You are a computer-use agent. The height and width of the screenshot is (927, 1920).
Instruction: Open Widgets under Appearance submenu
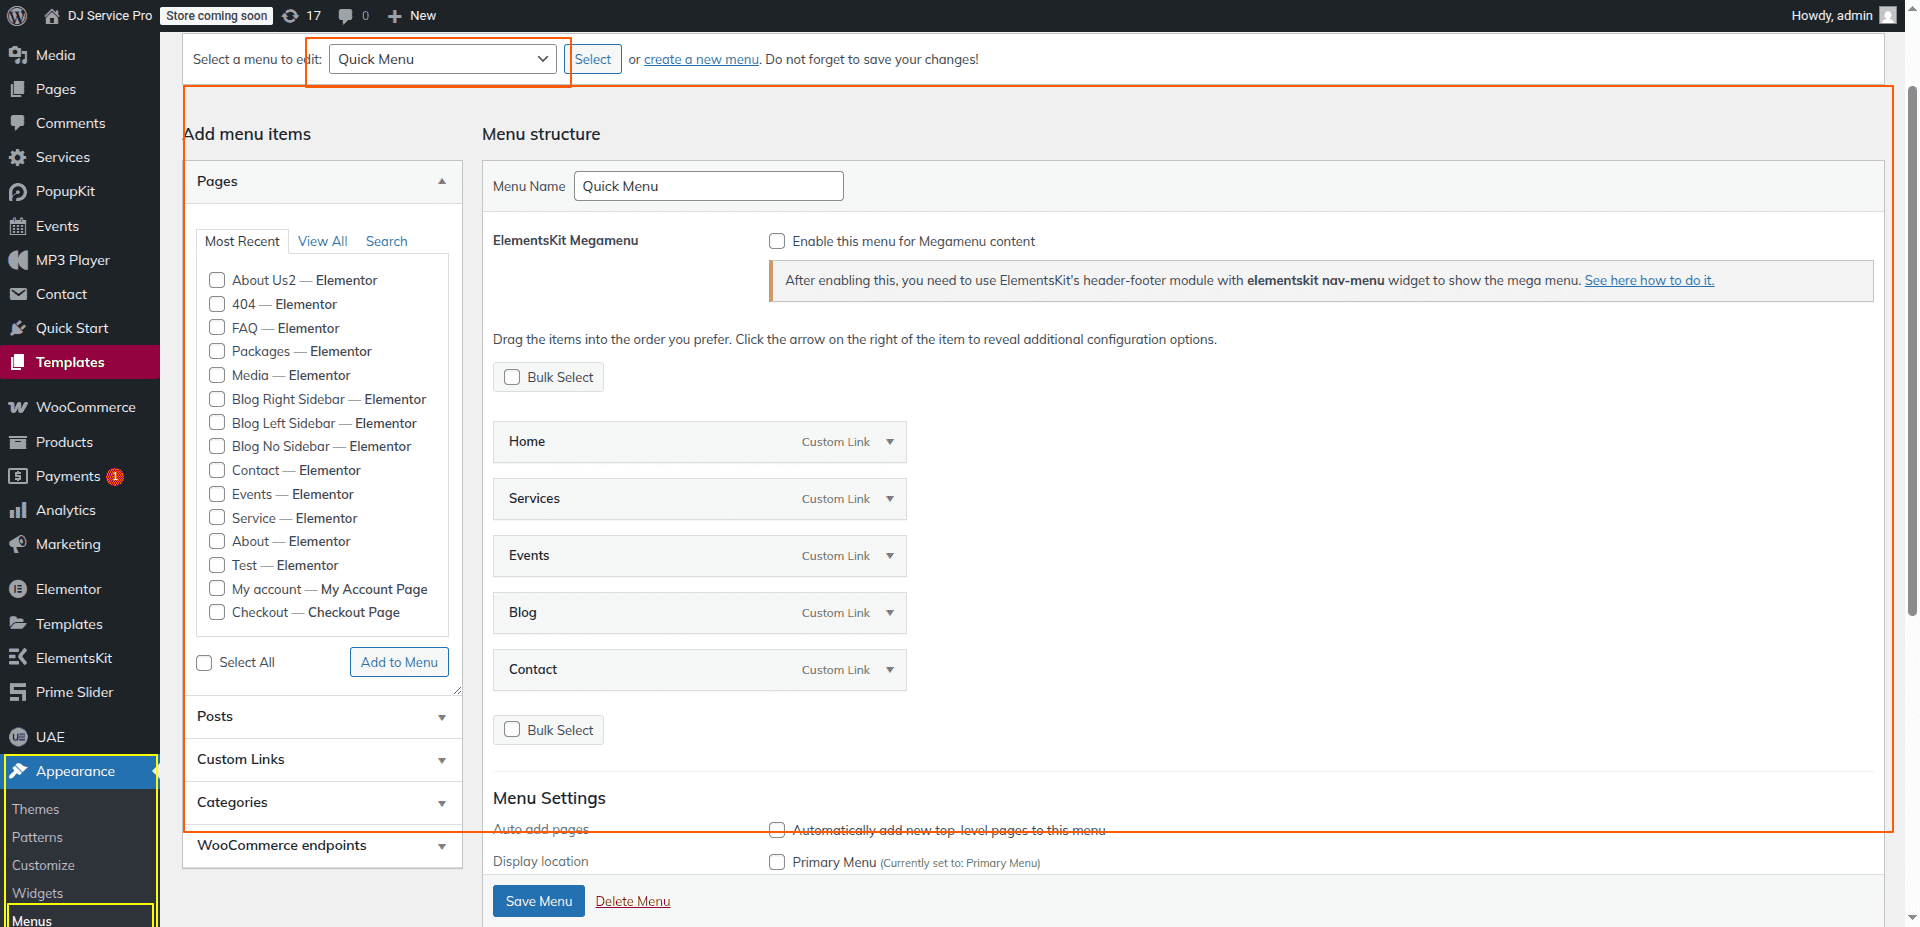(38, 893)
